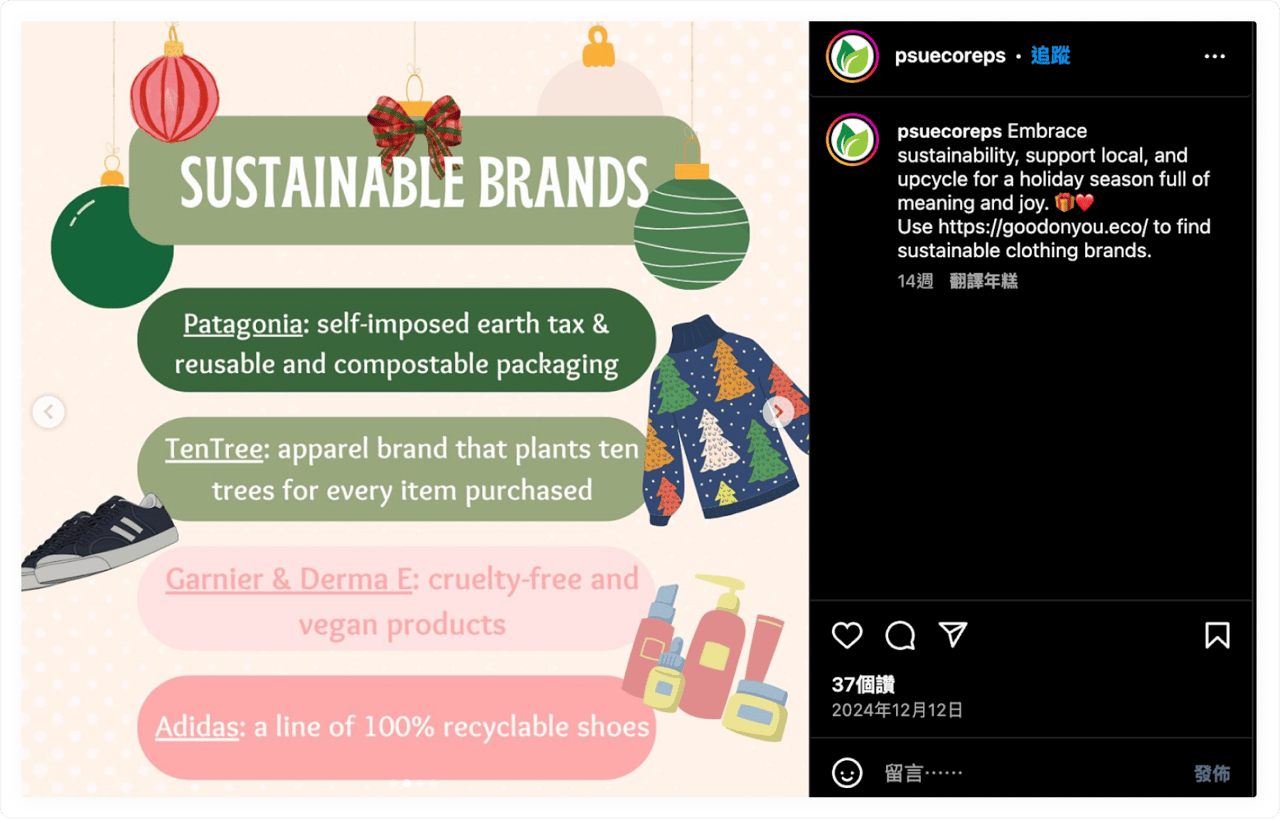Like the post with the heart icon
Screen dimensions: 1280x820
click(847, 635)
